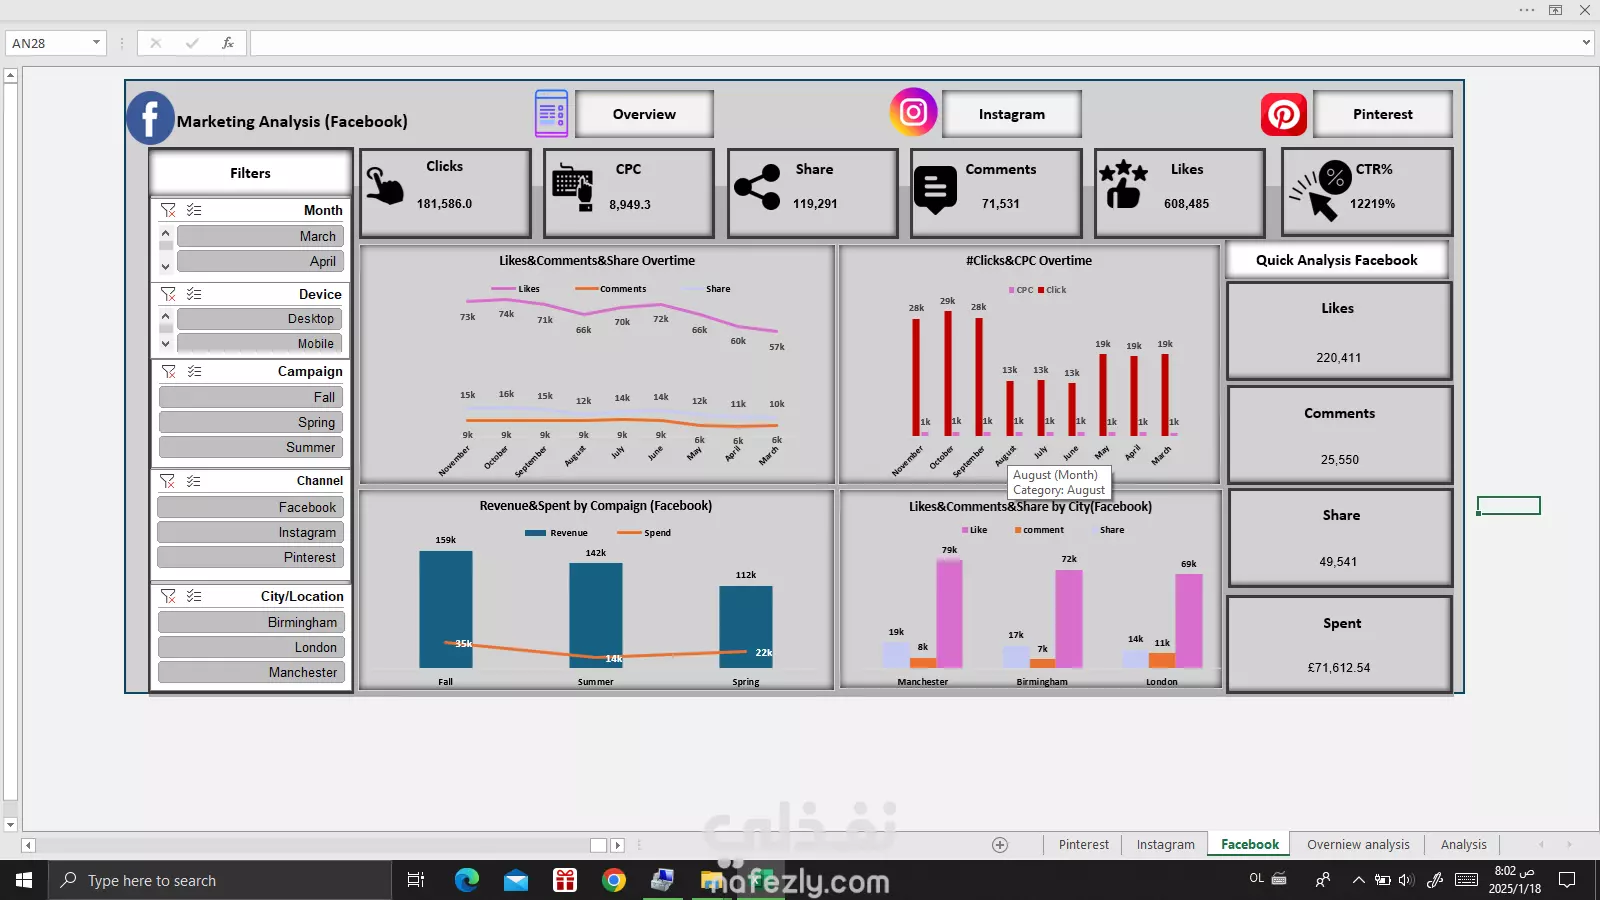Click the Overview navigation button
Viewport: 1600px width, 900px height.
644,114
